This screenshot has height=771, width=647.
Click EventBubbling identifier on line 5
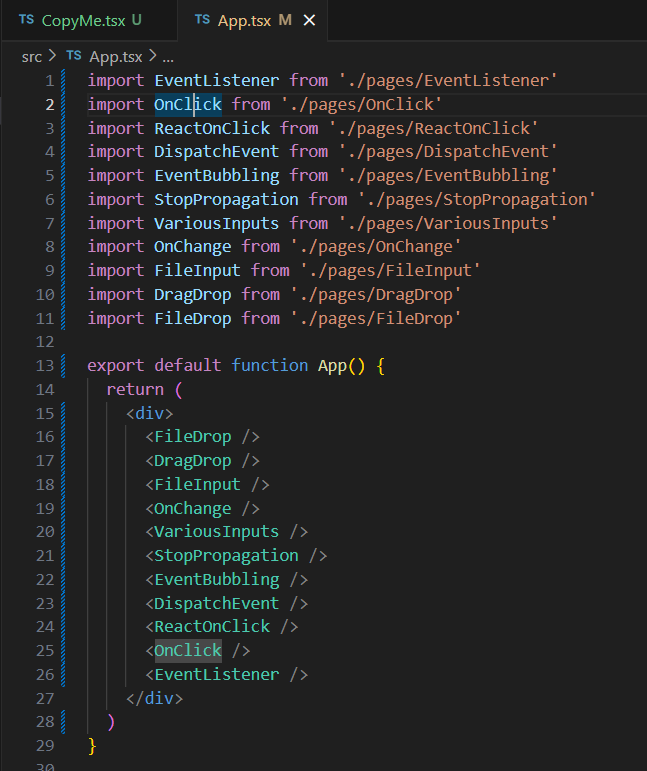(x=216, y=176)
